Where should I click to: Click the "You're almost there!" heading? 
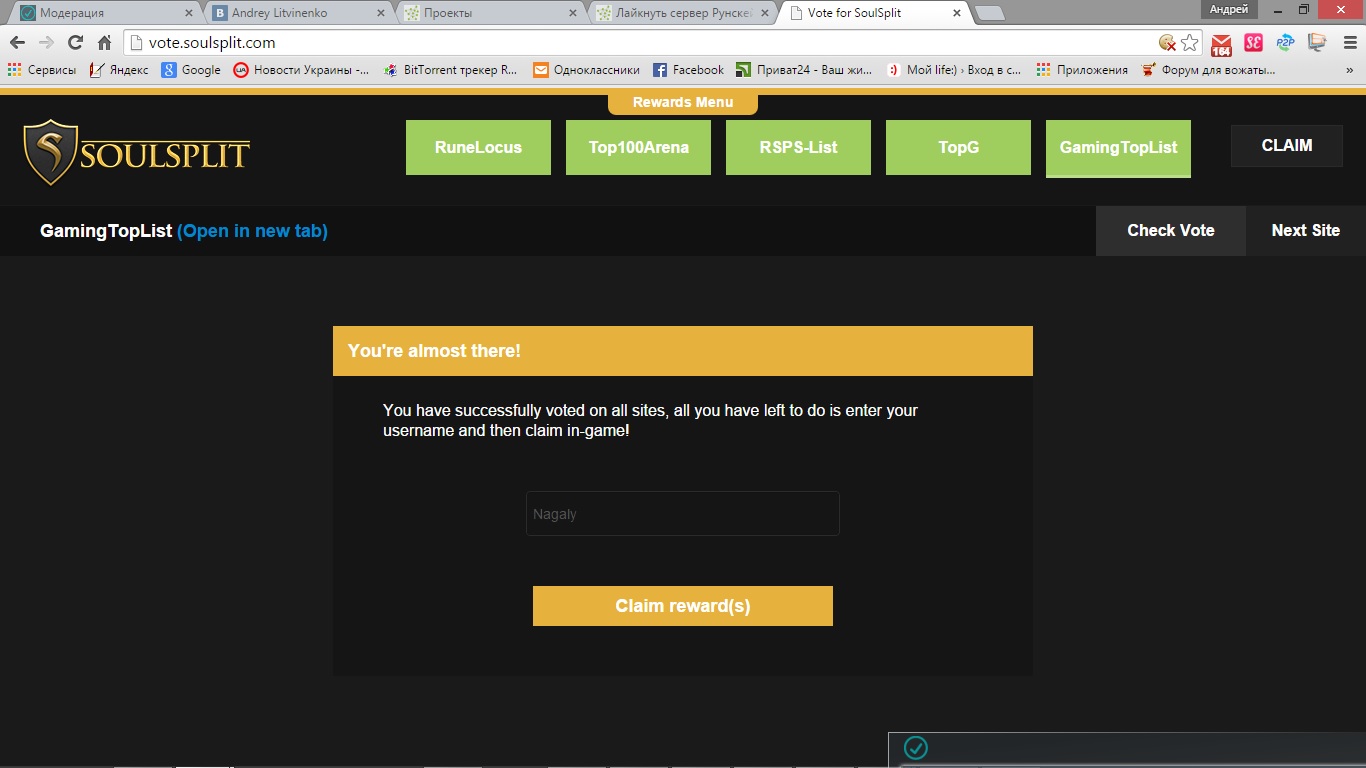coord(434,351)
